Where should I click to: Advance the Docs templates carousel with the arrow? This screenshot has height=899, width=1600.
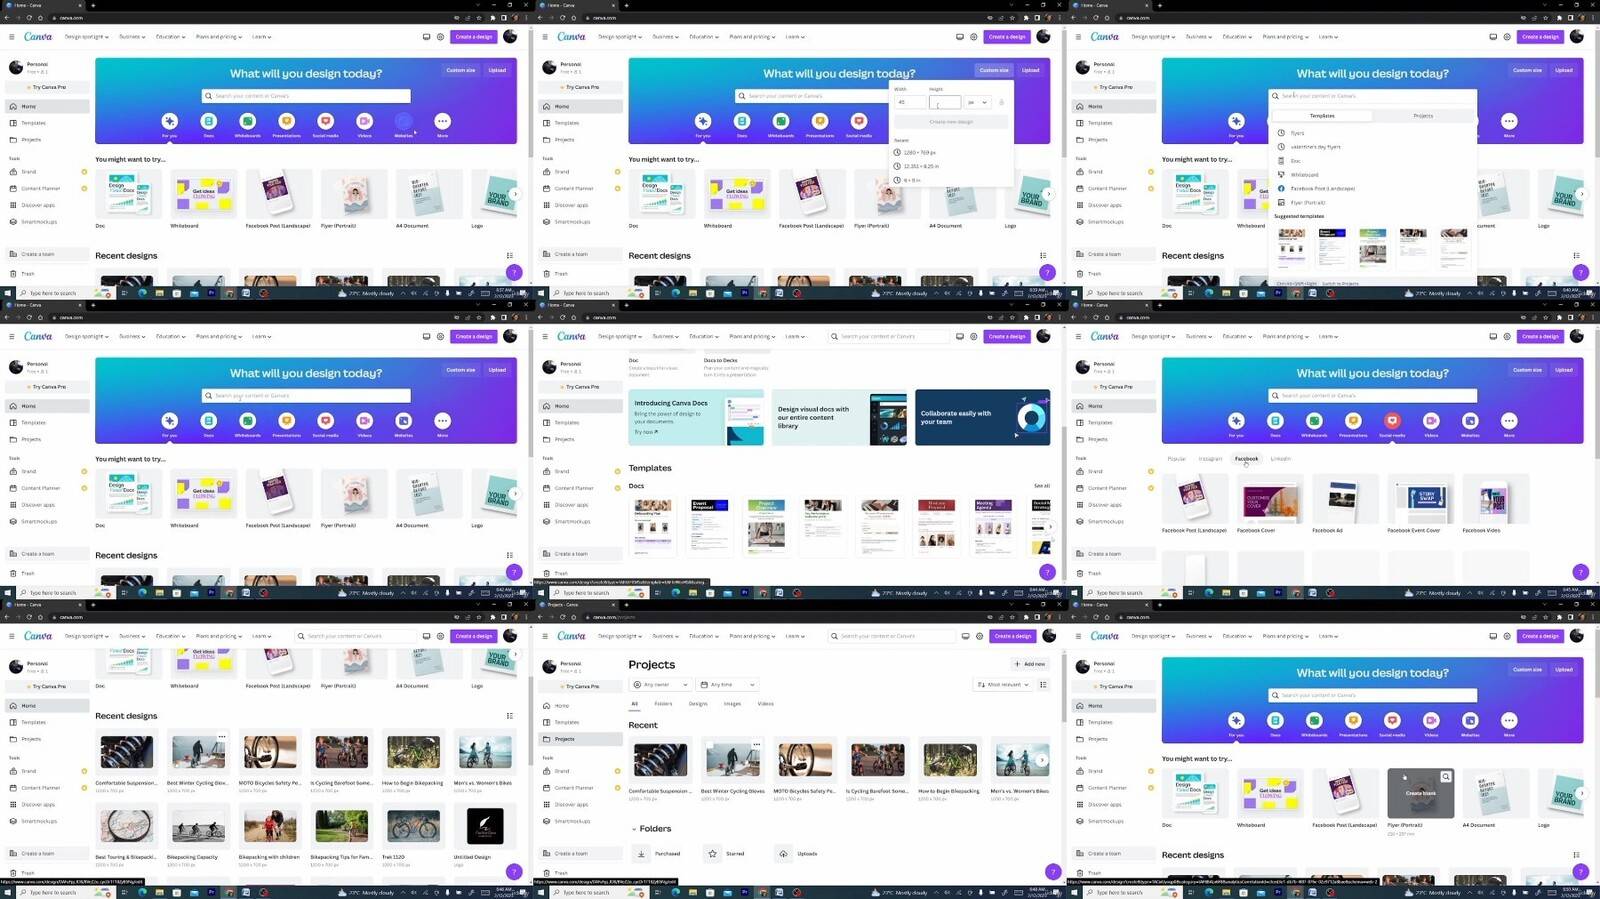tap(1049, 527)
